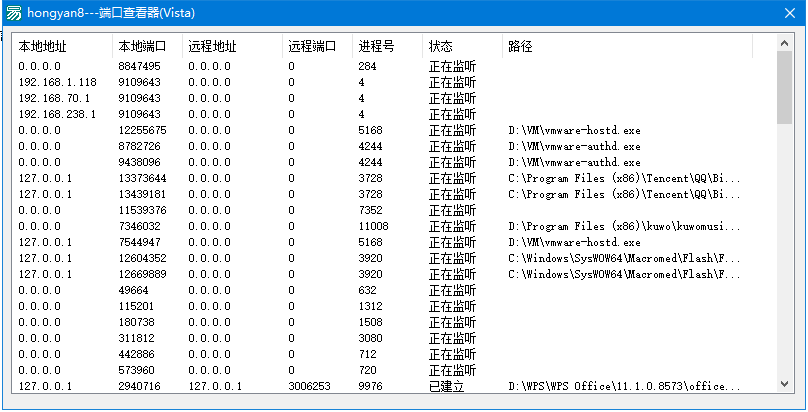
Task: Click the app icon in title bar
Action: coord(14,13)
